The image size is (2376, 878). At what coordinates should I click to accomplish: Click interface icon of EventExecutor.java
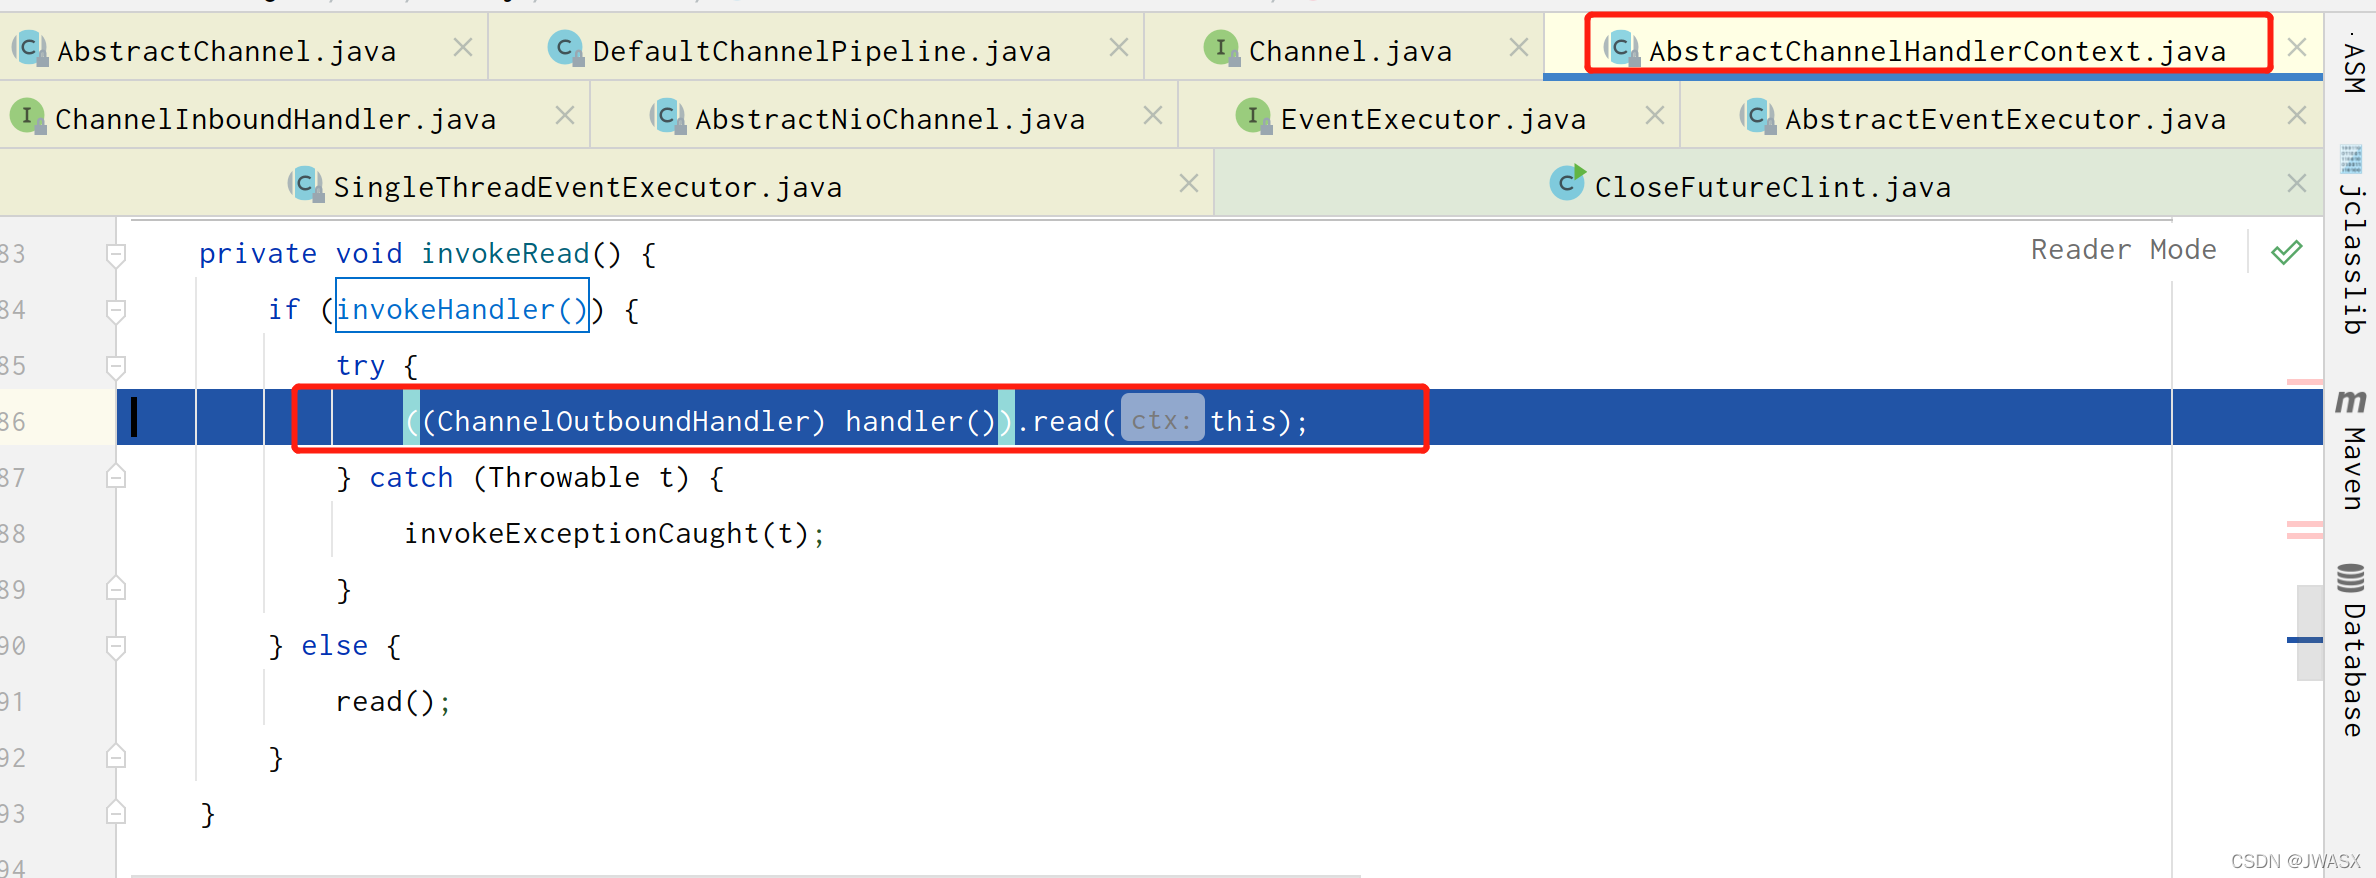coord(1253,116)
